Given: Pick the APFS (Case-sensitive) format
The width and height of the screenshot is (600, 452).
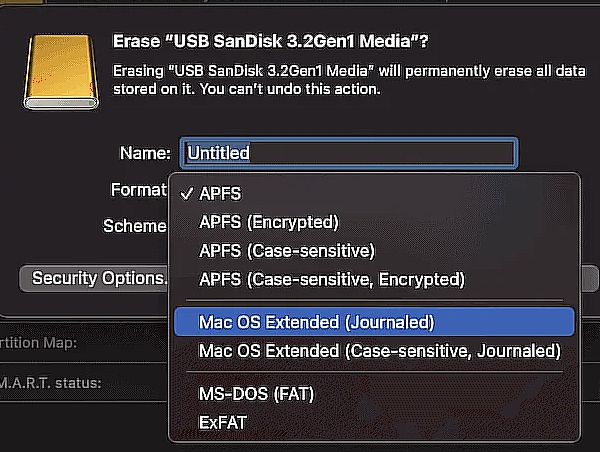Looking at the screenshot, I should click(x=286, y=249).
